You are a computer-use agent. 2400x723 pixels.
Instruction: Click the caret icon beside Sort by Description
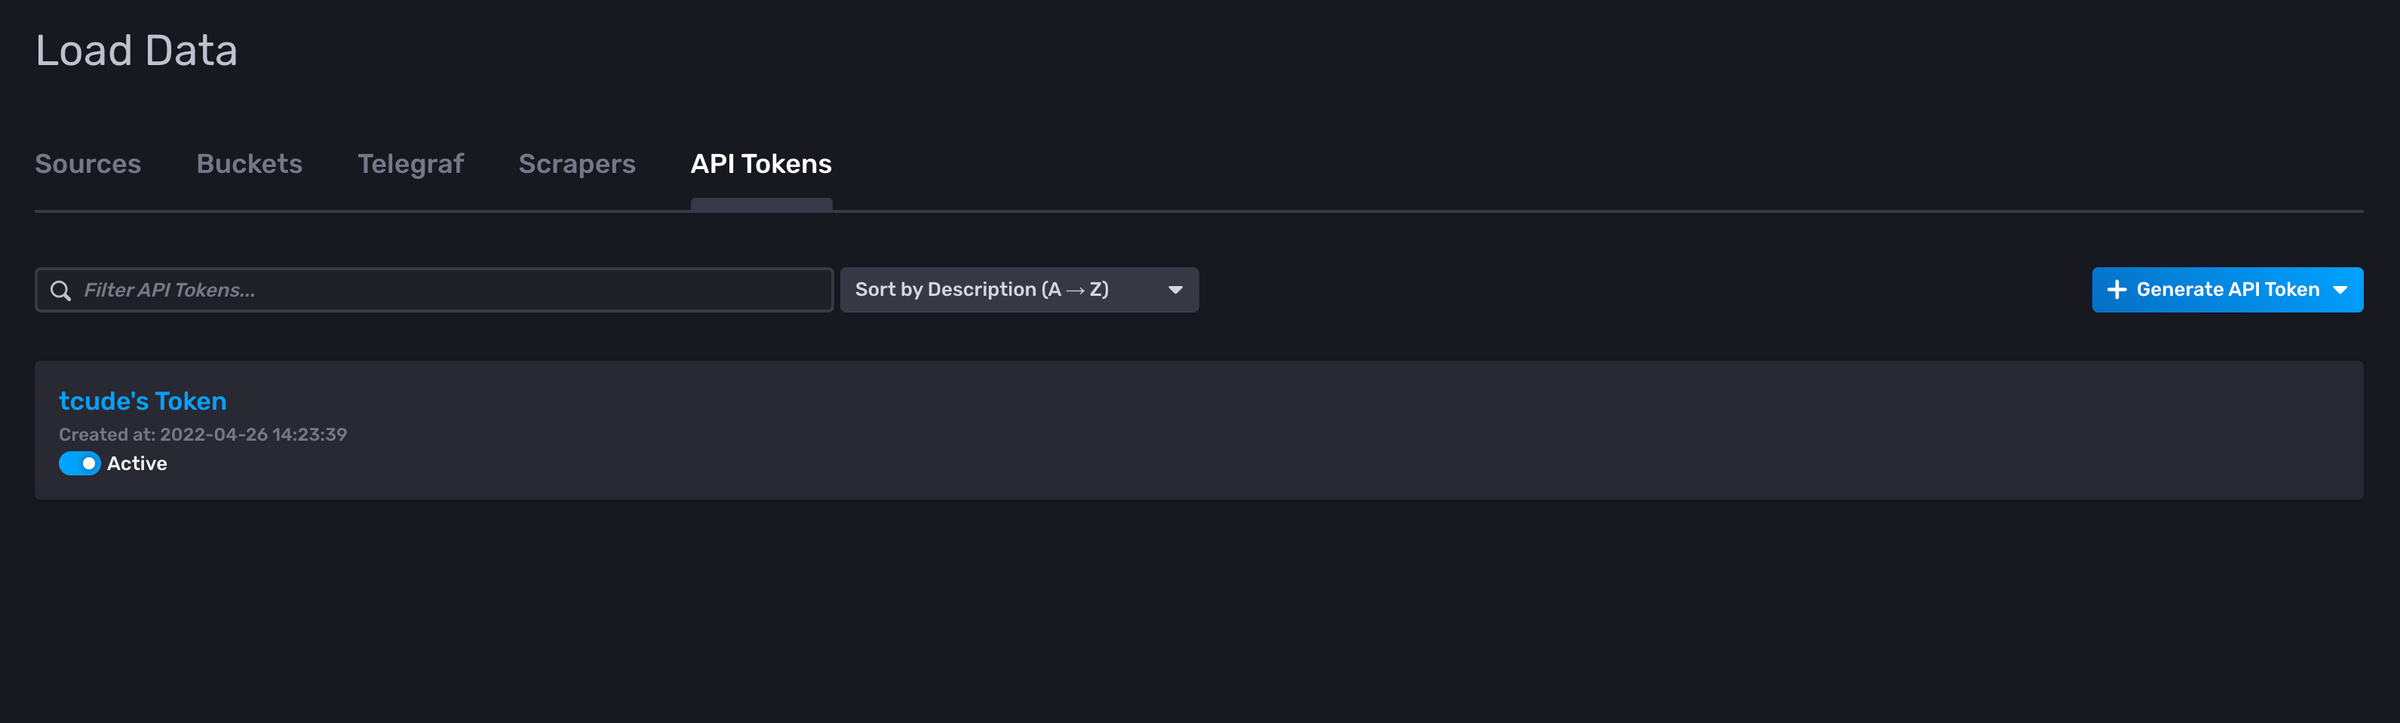pos(1175,290)
